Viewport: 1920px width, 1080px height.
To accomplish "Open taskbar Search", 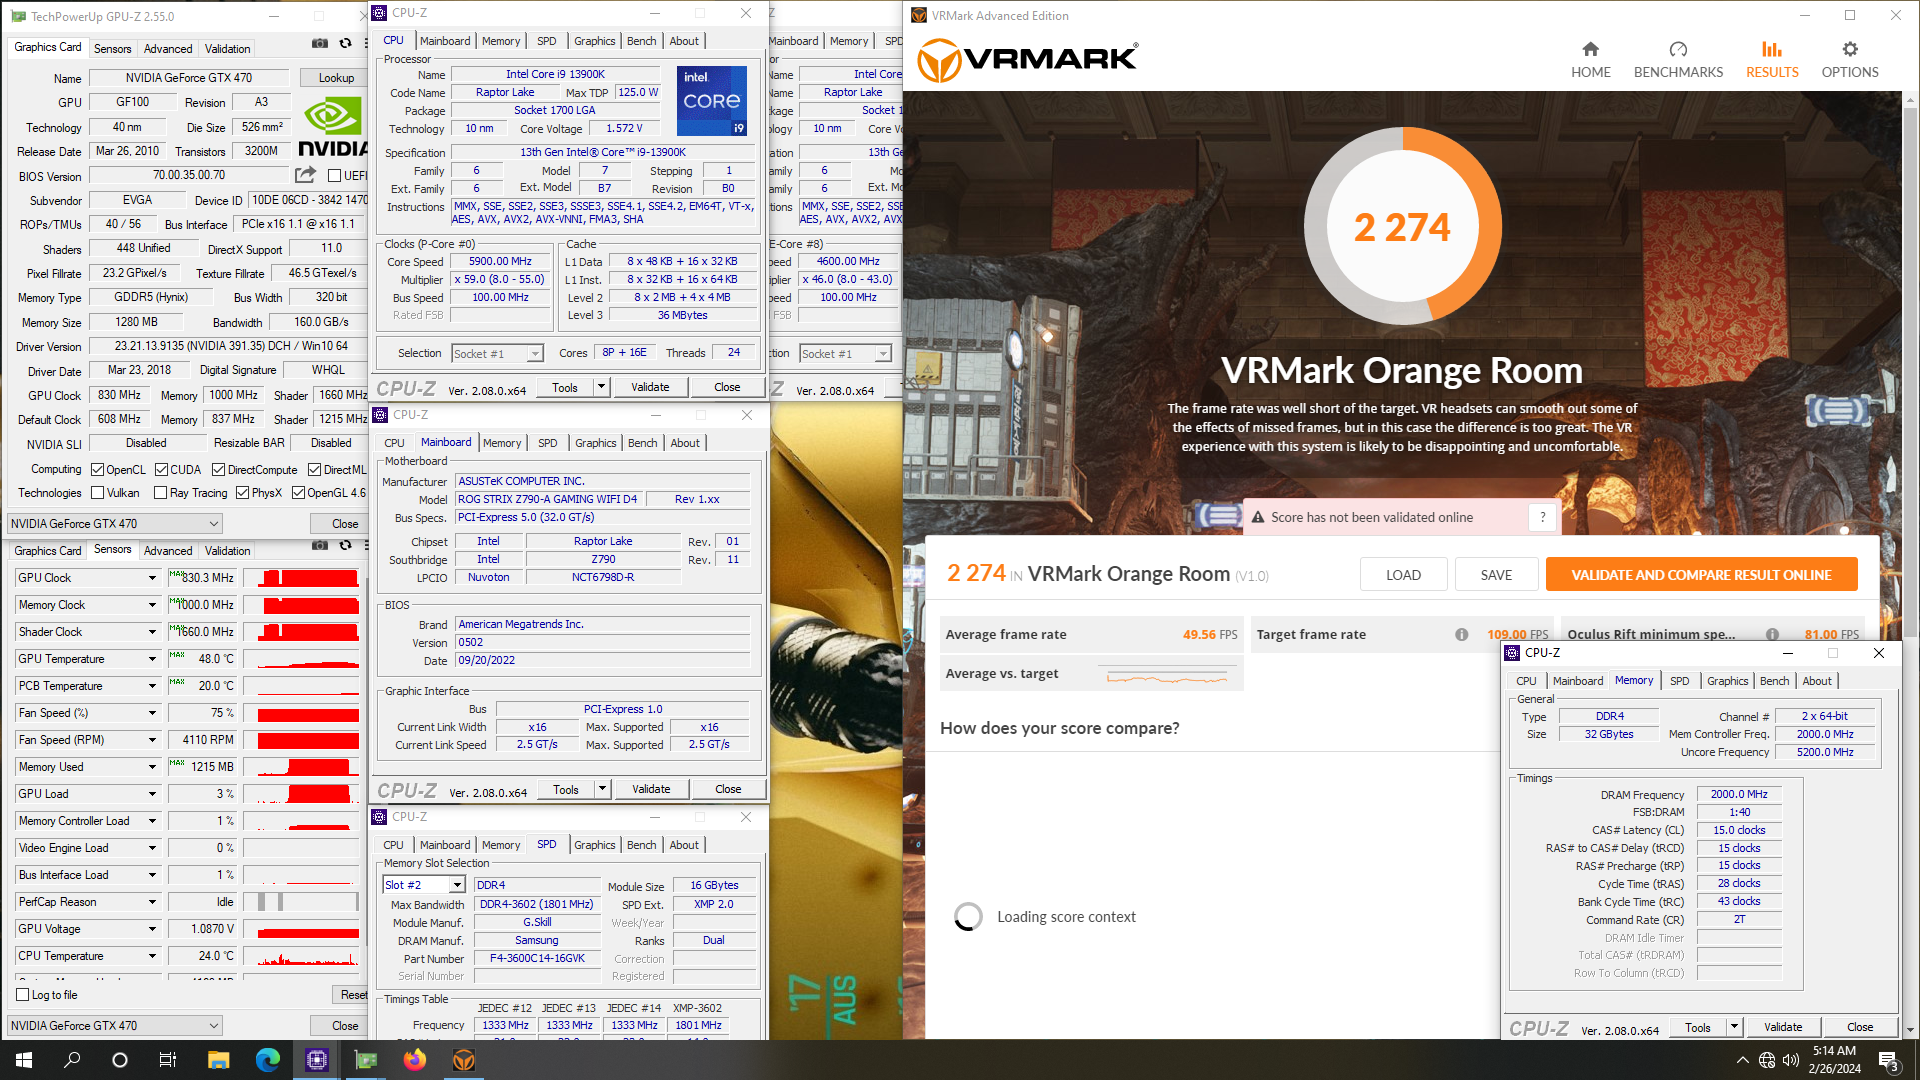I will coord(72,1060).
